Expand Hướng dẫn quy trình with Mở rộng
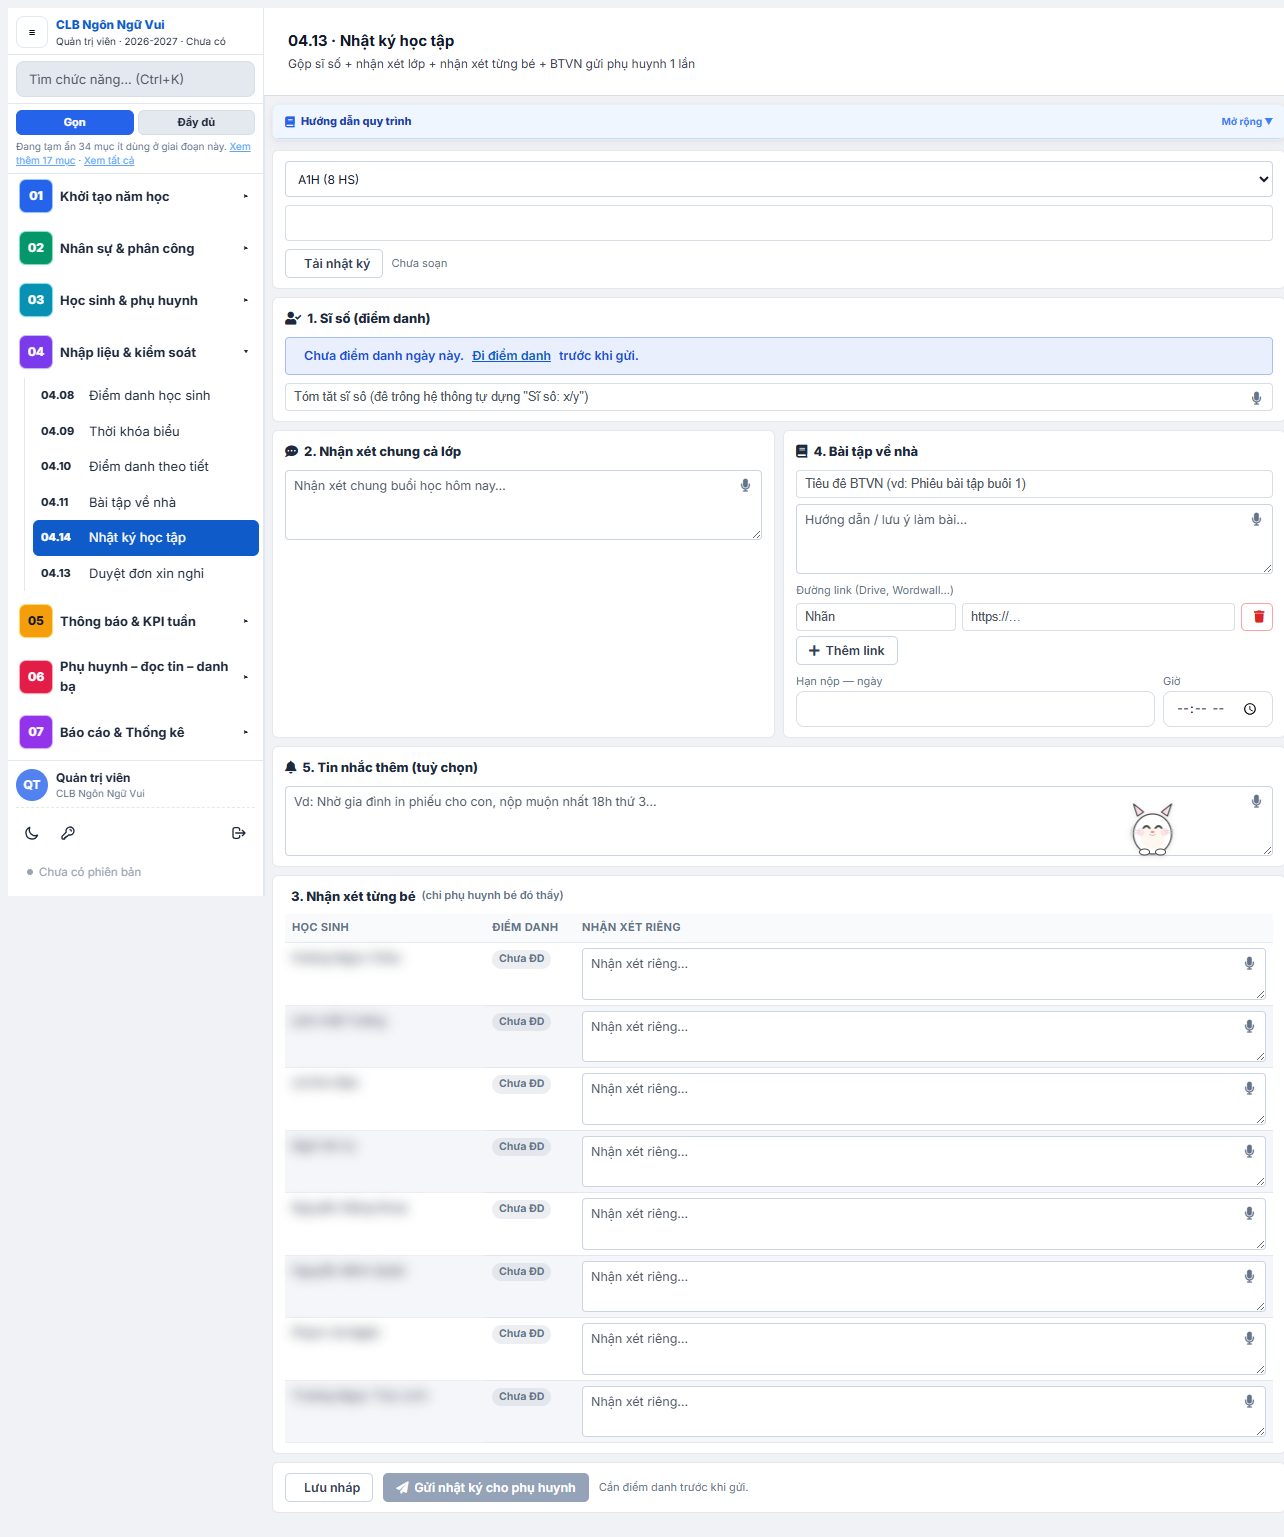The image size is (1284, 1537). tap(1247, 122)
